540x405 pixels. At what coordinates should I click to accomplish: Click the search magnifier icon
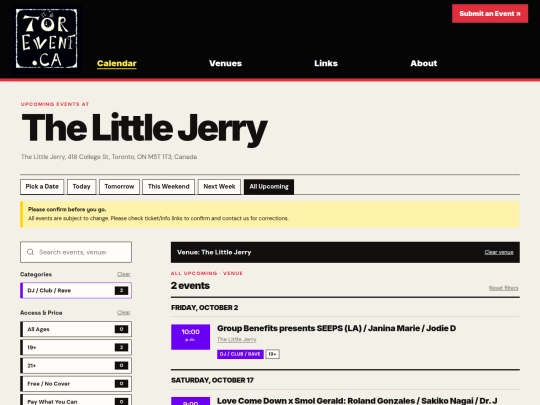pos(30,252)
